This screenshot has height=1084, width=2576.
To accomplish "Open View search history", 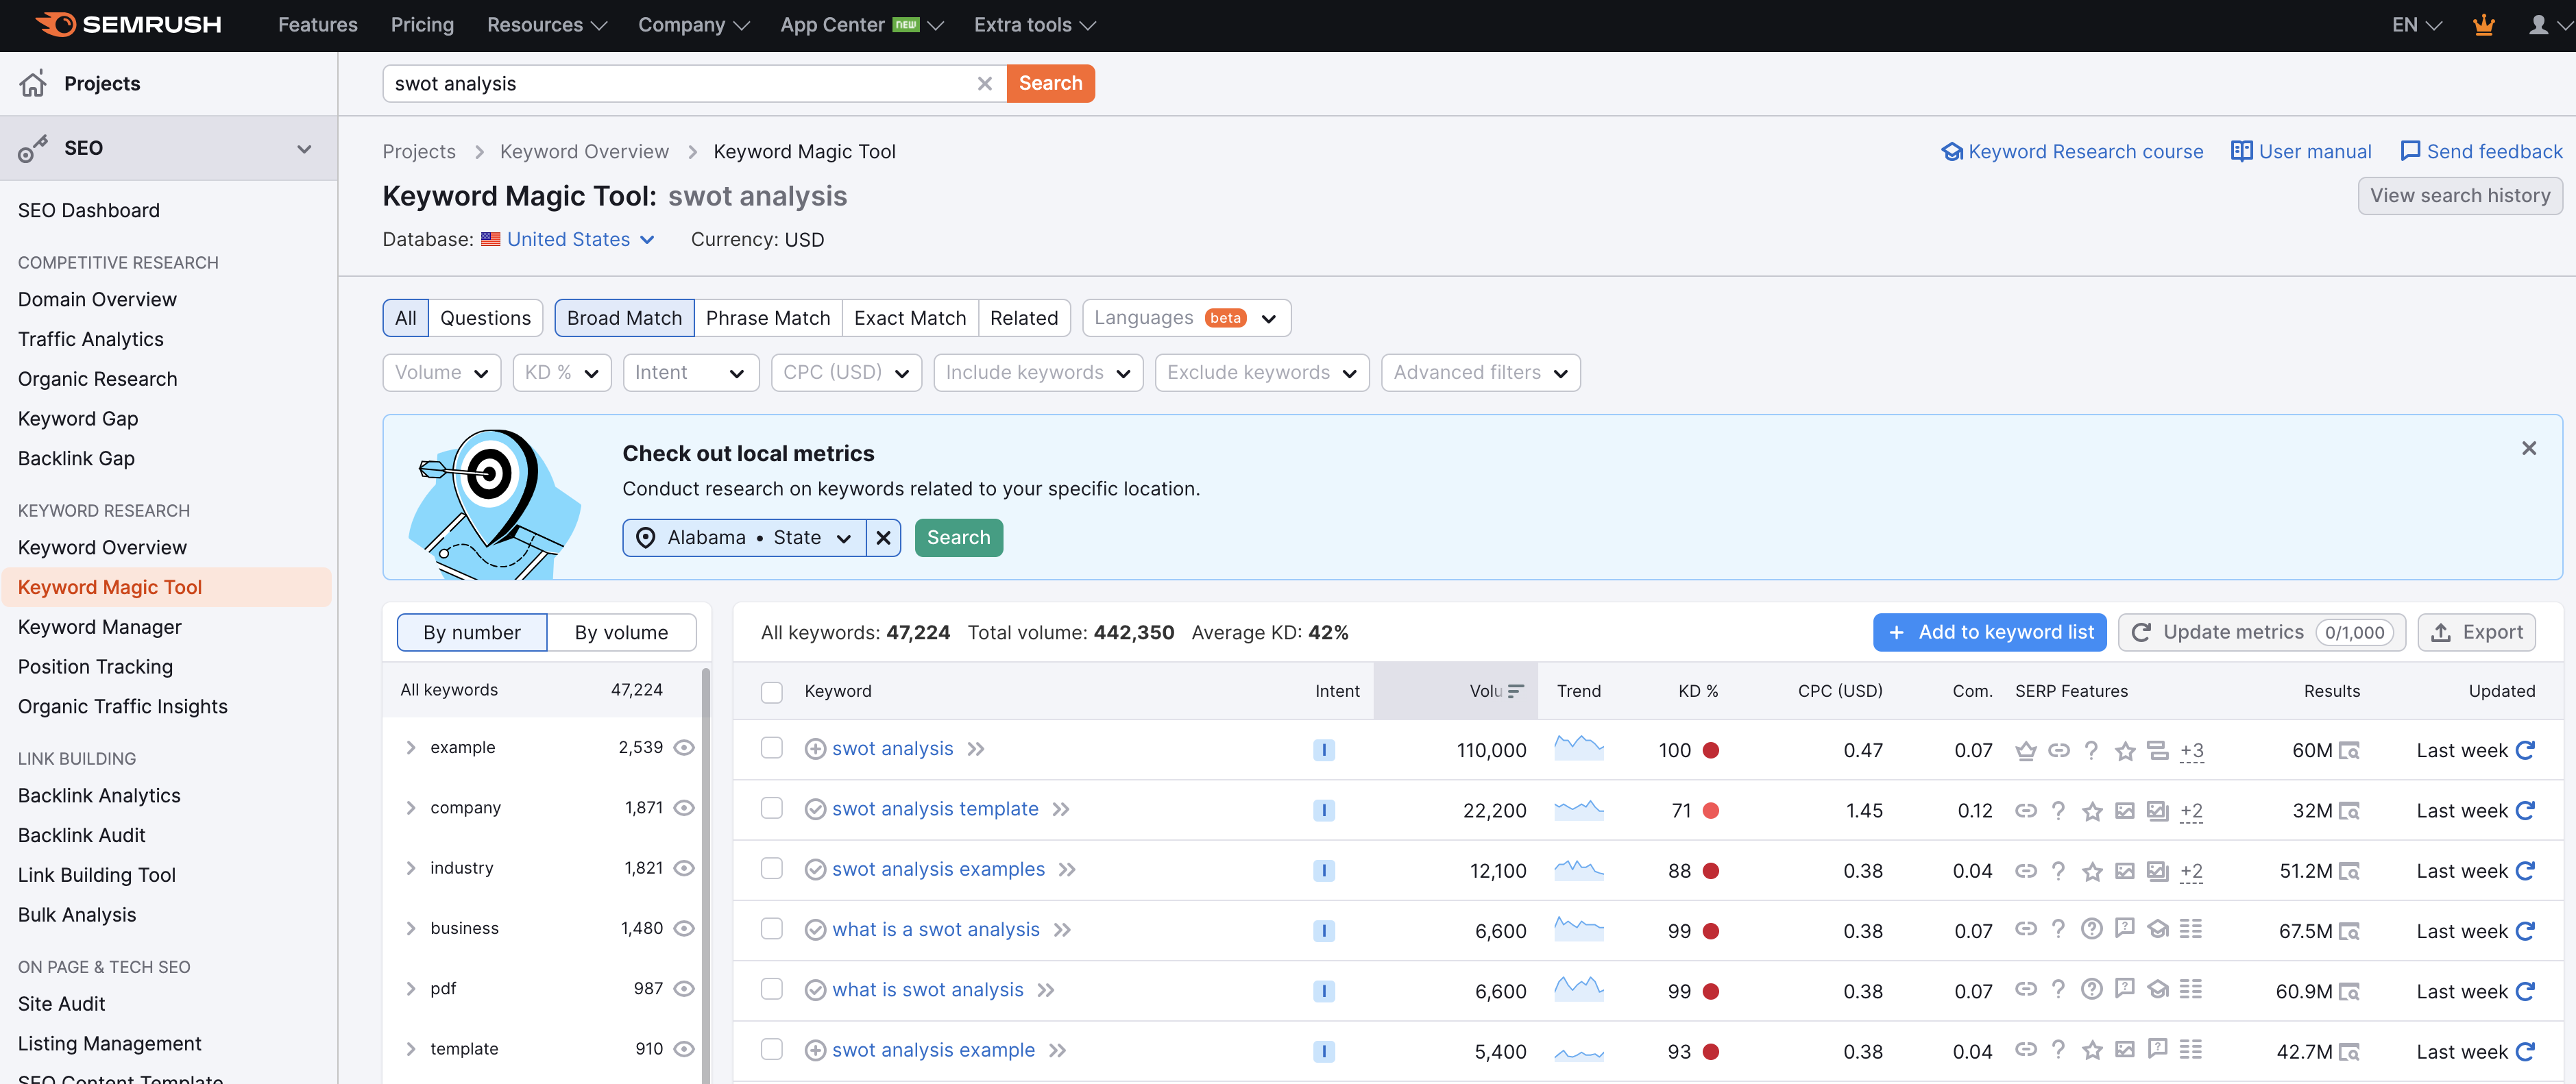I will (x=2460, y=196).
